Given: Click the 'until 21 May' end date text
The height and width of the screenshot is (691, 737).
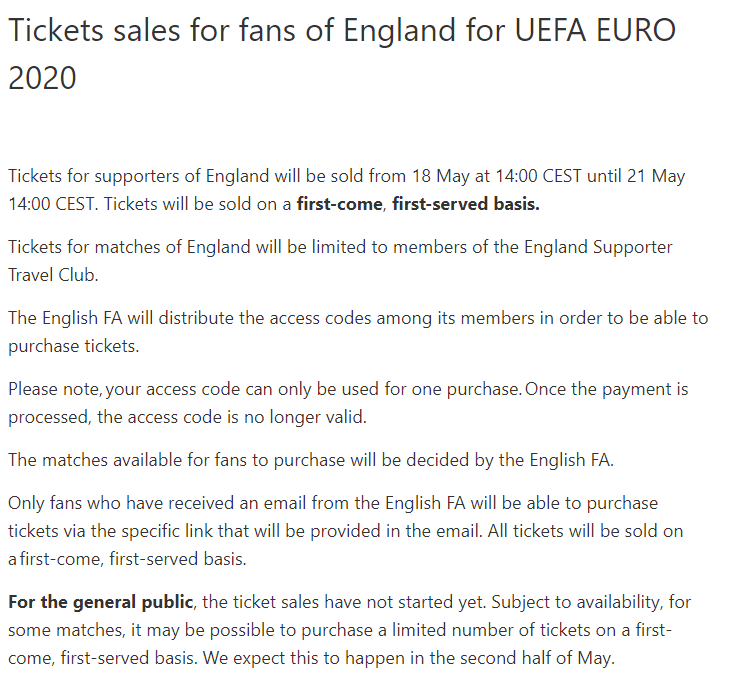Looking at the screenshot, I should point(636,176).
